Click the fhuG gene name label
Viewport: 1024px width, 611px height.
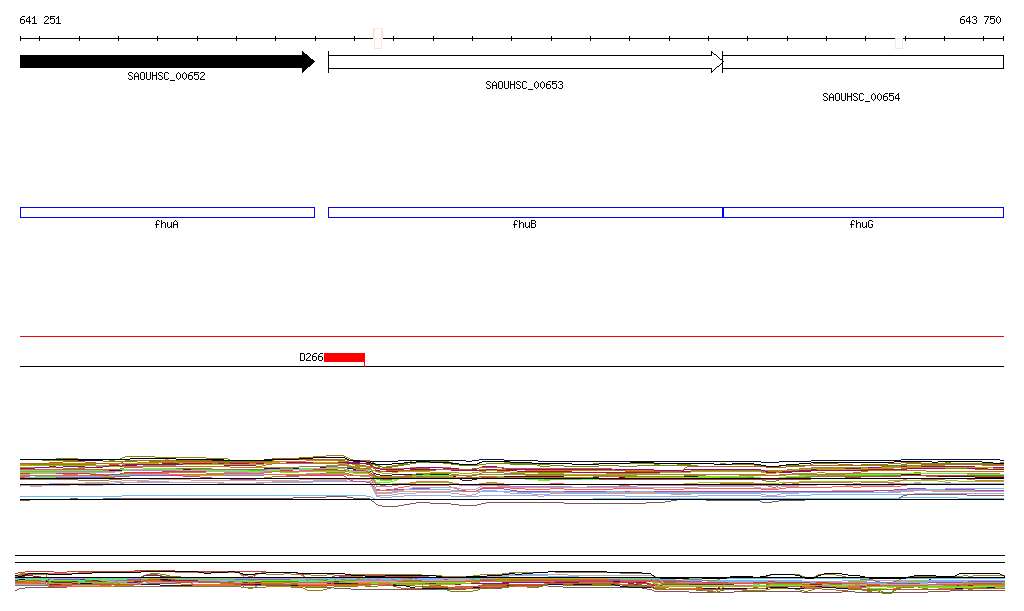coord(861,225)
